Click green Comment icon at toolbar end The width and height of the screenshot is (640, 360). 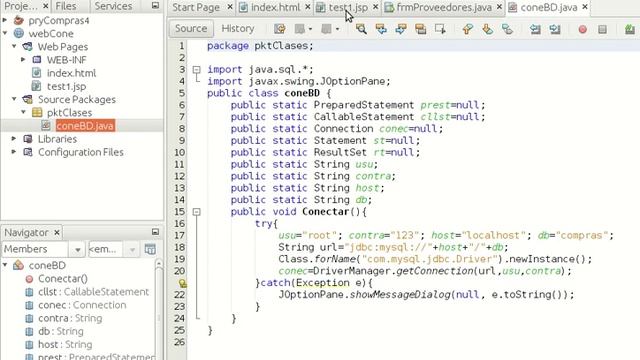coord(630,29)
